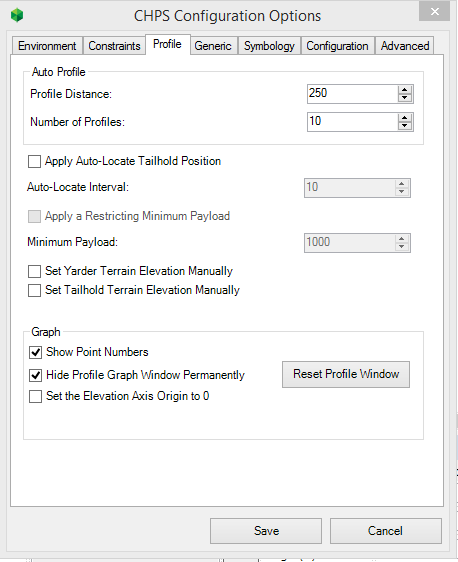The width and height of the screenshot is (458, 562).
Task: Decrease Auto-Locate Interval with down arrow
Action: click(x=402, y=192)
